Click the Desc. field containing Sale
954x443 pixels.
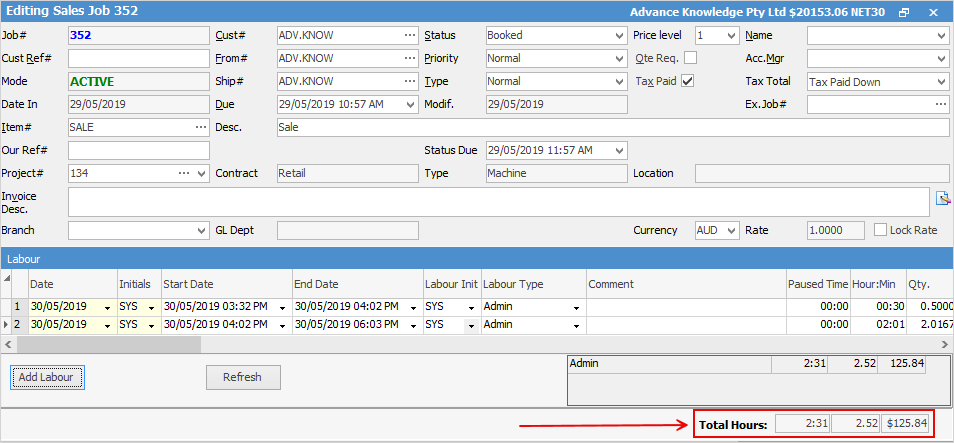[x=613, y=127]
